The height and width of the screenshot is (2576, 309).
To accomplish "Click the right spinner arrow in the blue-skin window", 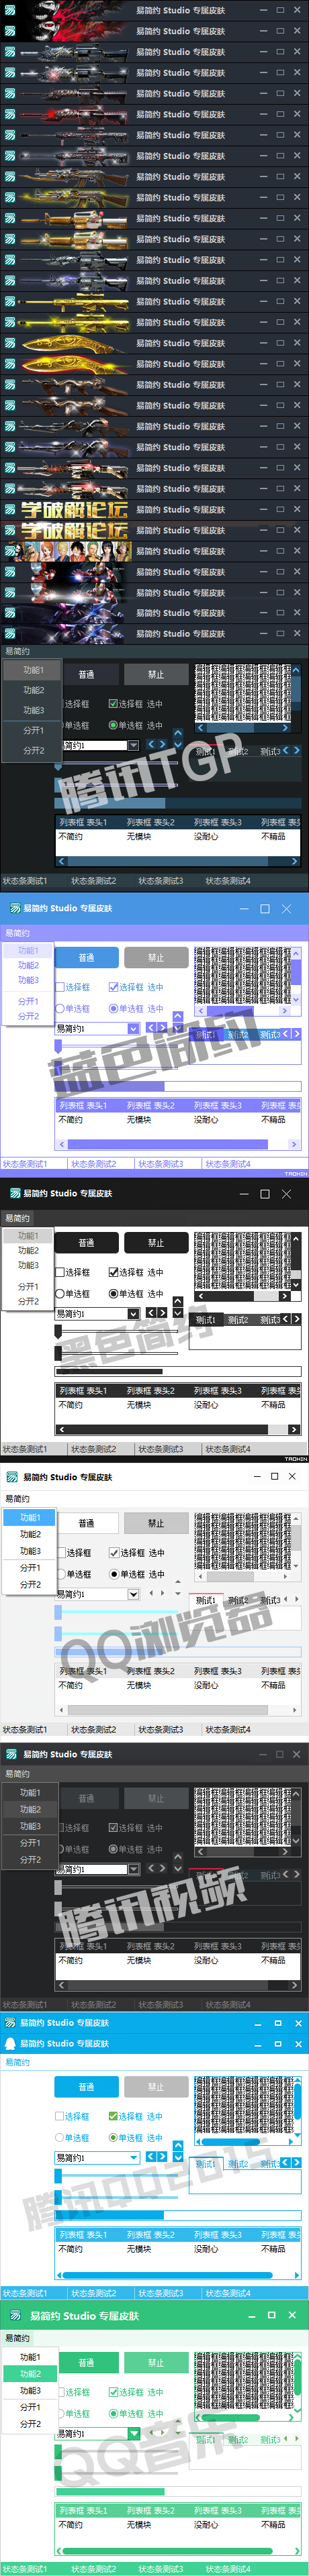I will [163, 1027].
